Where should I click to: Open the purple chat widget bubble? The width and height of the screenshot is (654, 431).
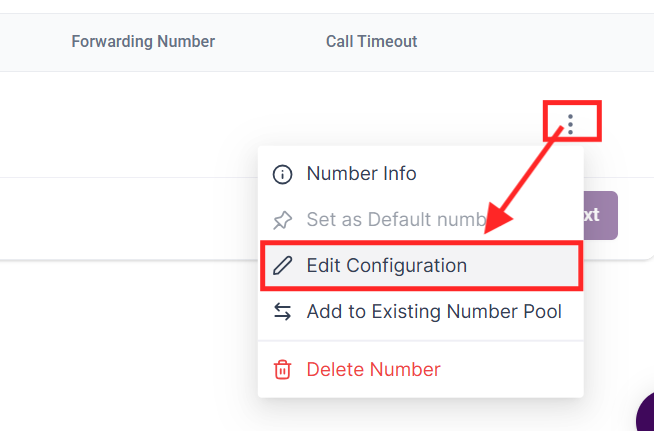tap(646, 414)
